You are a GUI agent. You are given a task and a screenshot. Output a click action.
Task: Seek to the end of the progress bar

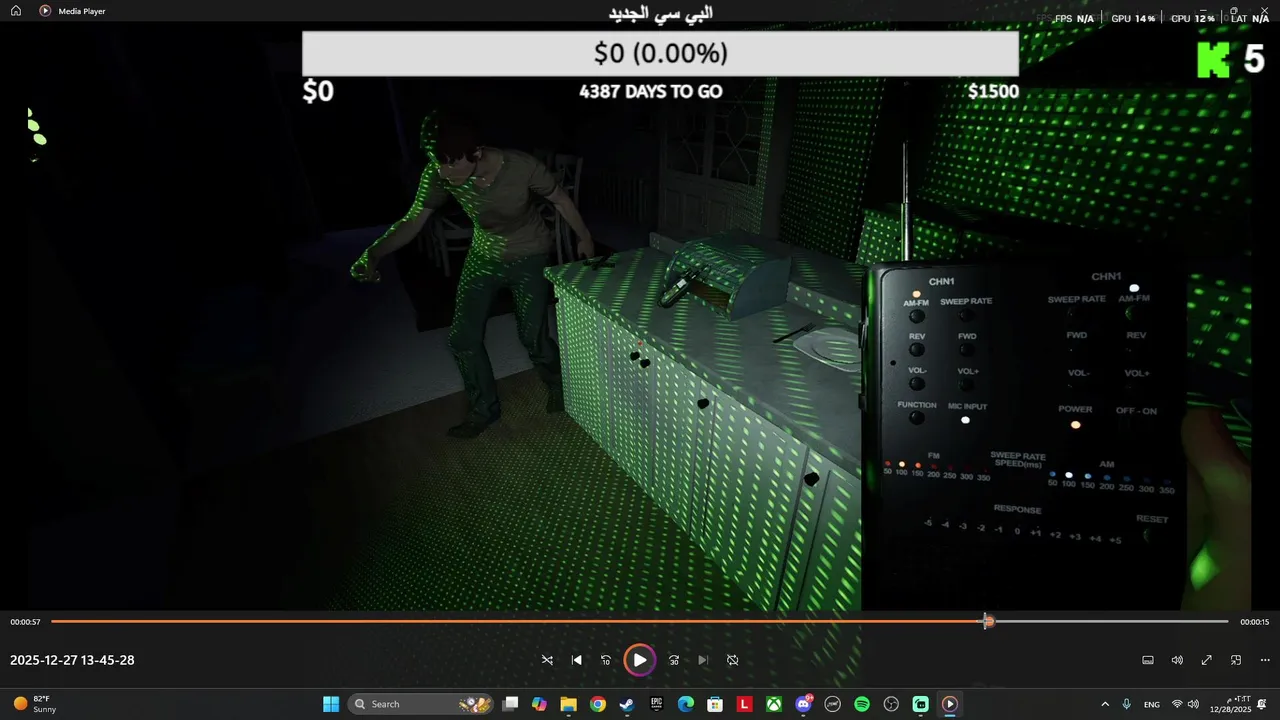tap(1226, 622)
